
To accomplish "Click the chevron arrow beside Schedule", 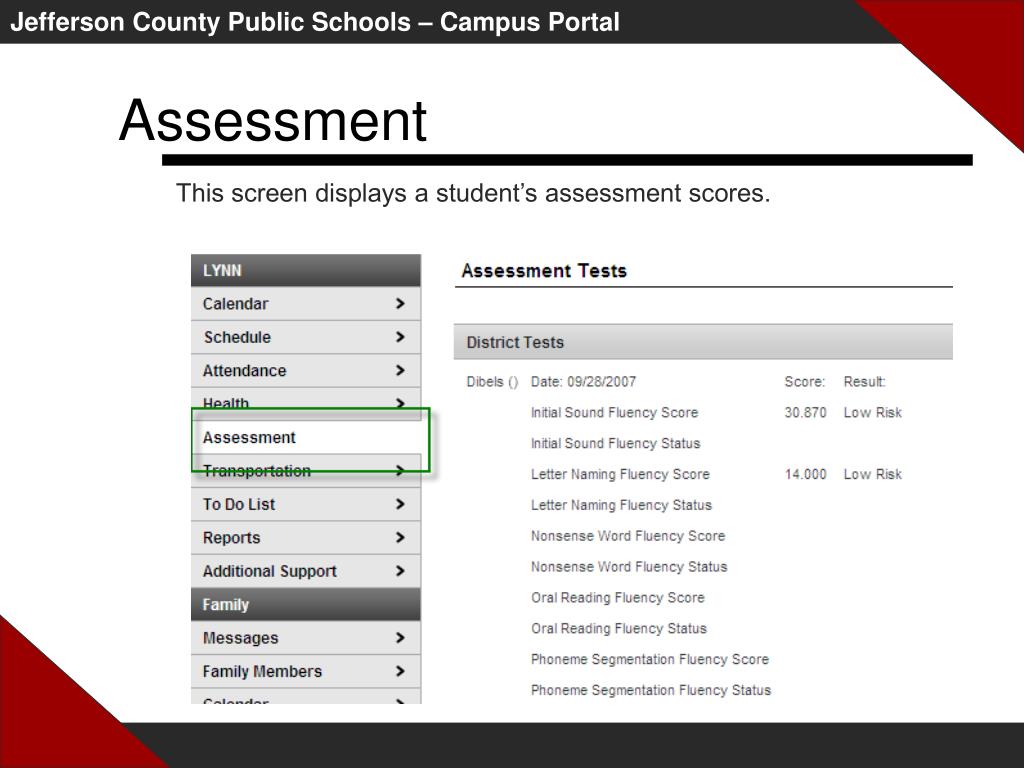I will 400,337.
